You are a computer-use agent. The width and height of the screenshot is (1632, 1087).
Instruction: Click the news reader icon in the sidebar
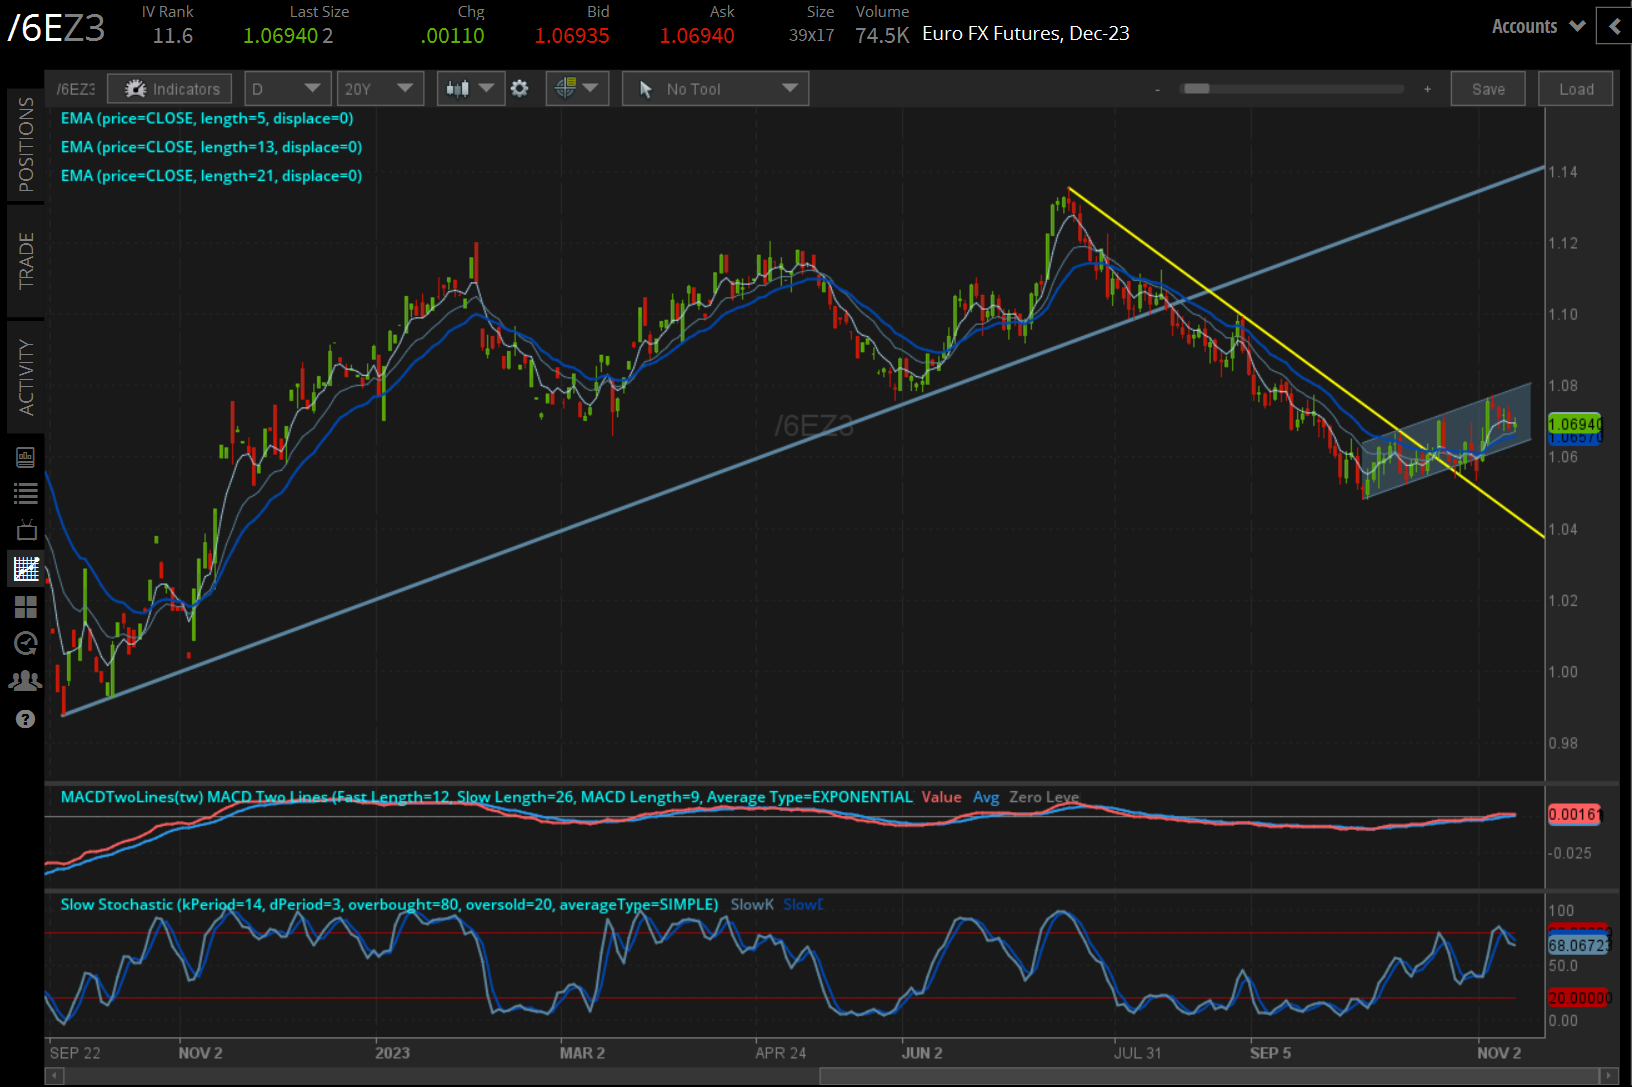click(x=26, y=458)
